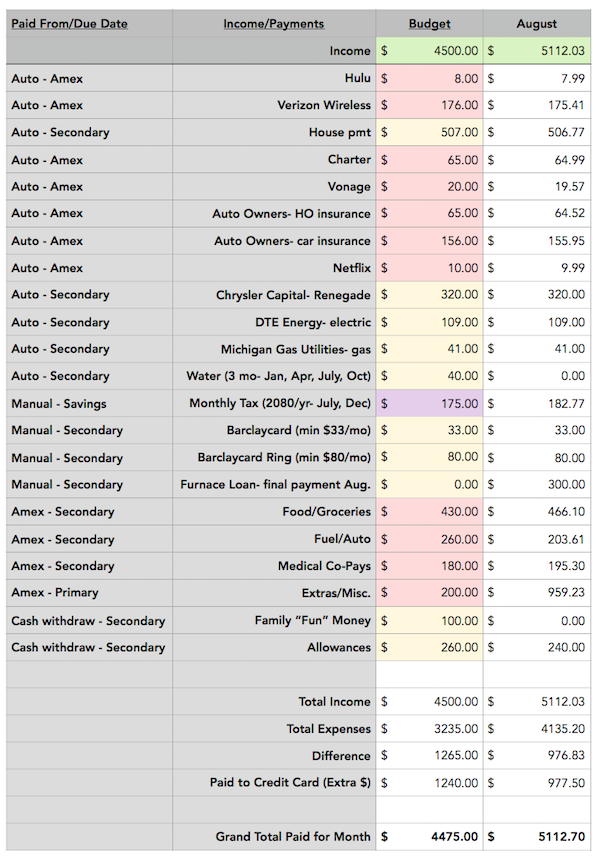Select the Paid From/Due Date header cell
Screen dimensions: 600x860
pos(89,24)
